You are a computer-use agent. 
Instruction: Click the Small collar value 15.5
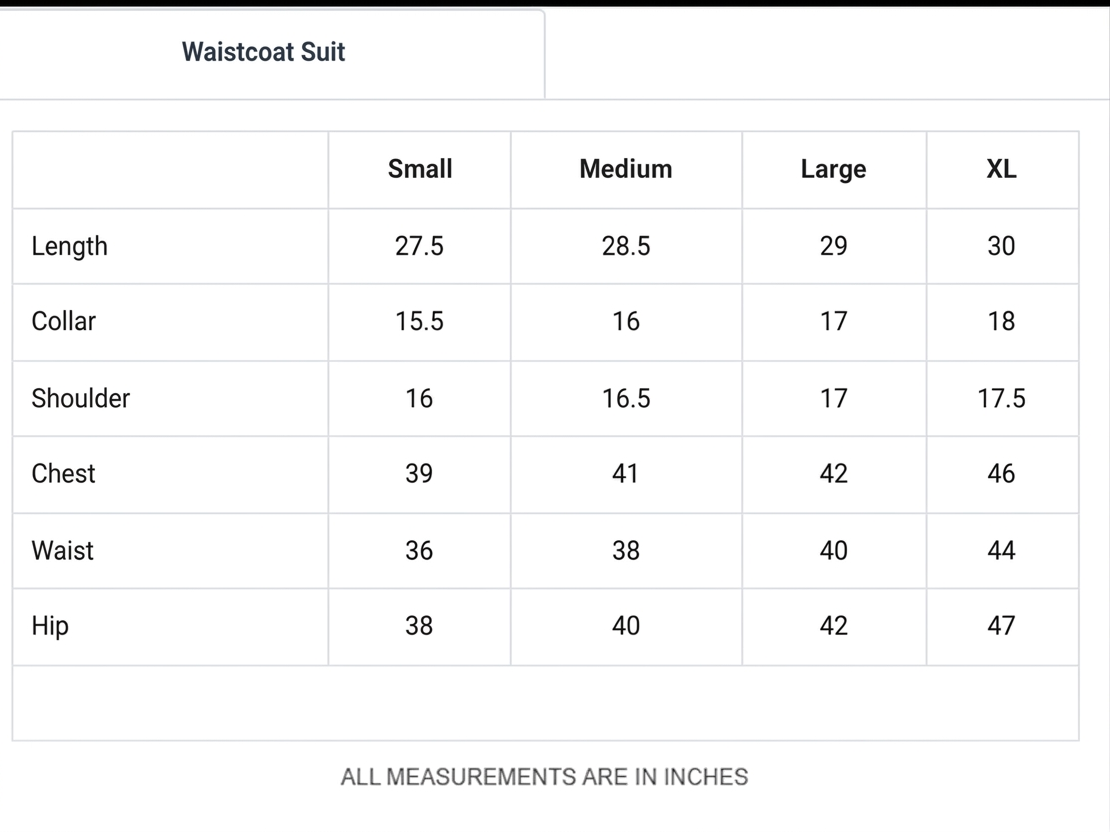tap(419, 321)
